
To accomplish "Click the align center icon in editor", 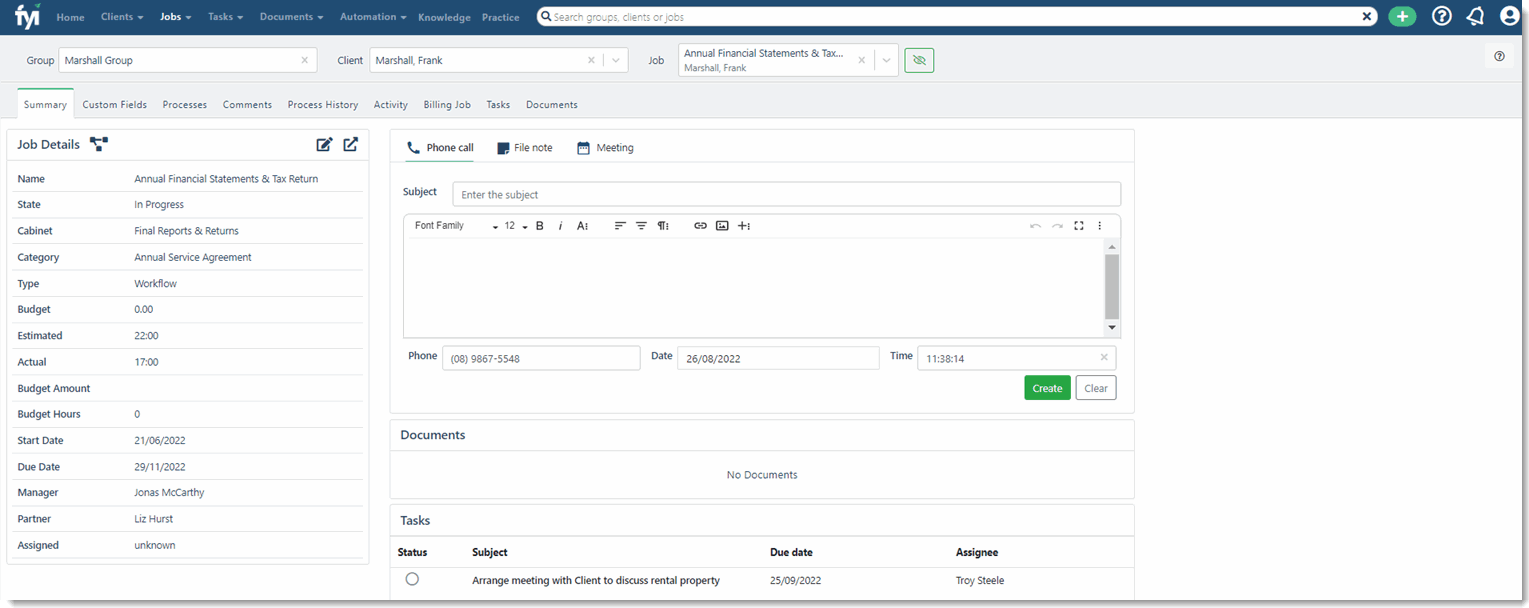I will click(641, 226).
